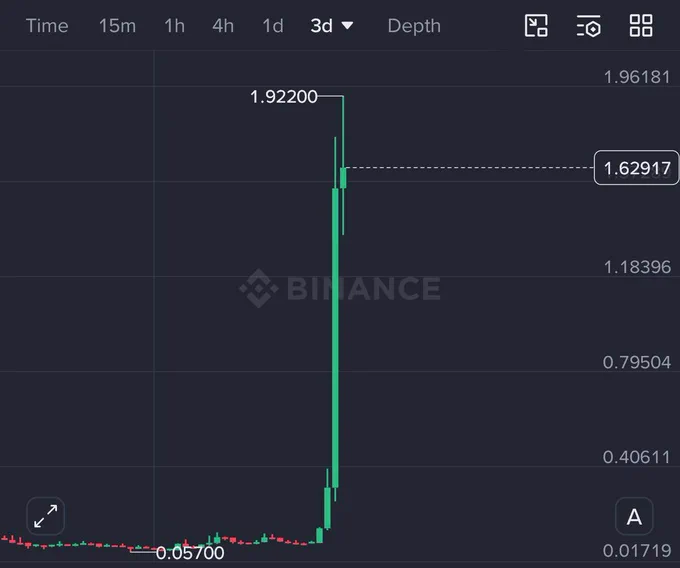Click the 0.05700 low price label
Viewport: 680px width, 568px height.
tap(190, 553)
